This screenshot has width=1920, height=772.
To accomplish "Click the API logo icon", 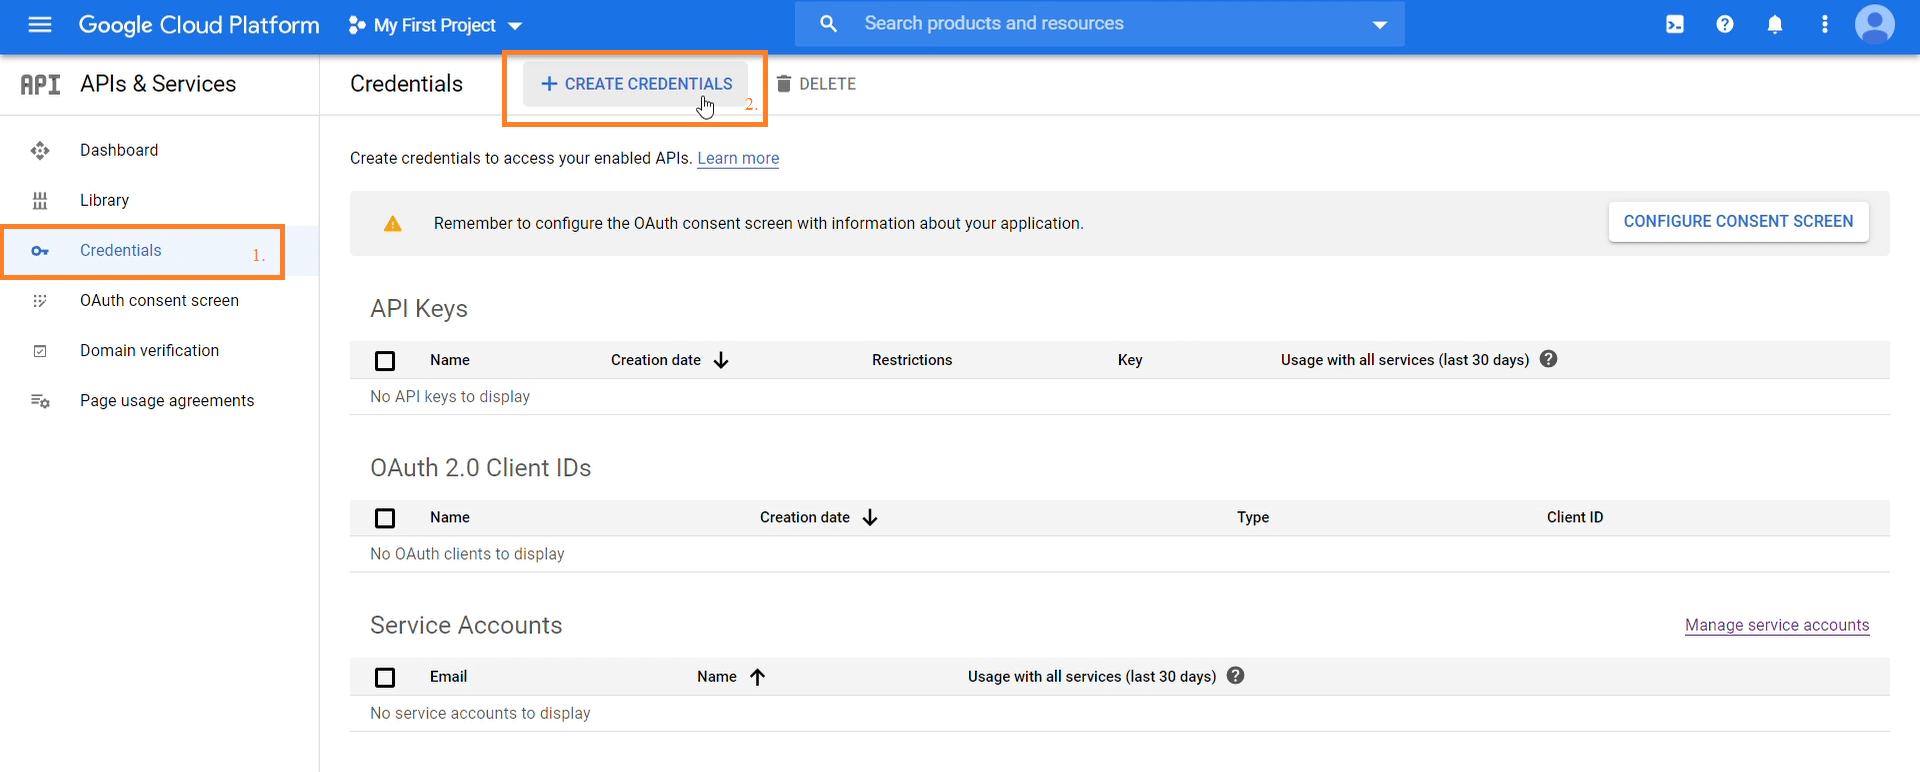I will [x=41, y=85].
